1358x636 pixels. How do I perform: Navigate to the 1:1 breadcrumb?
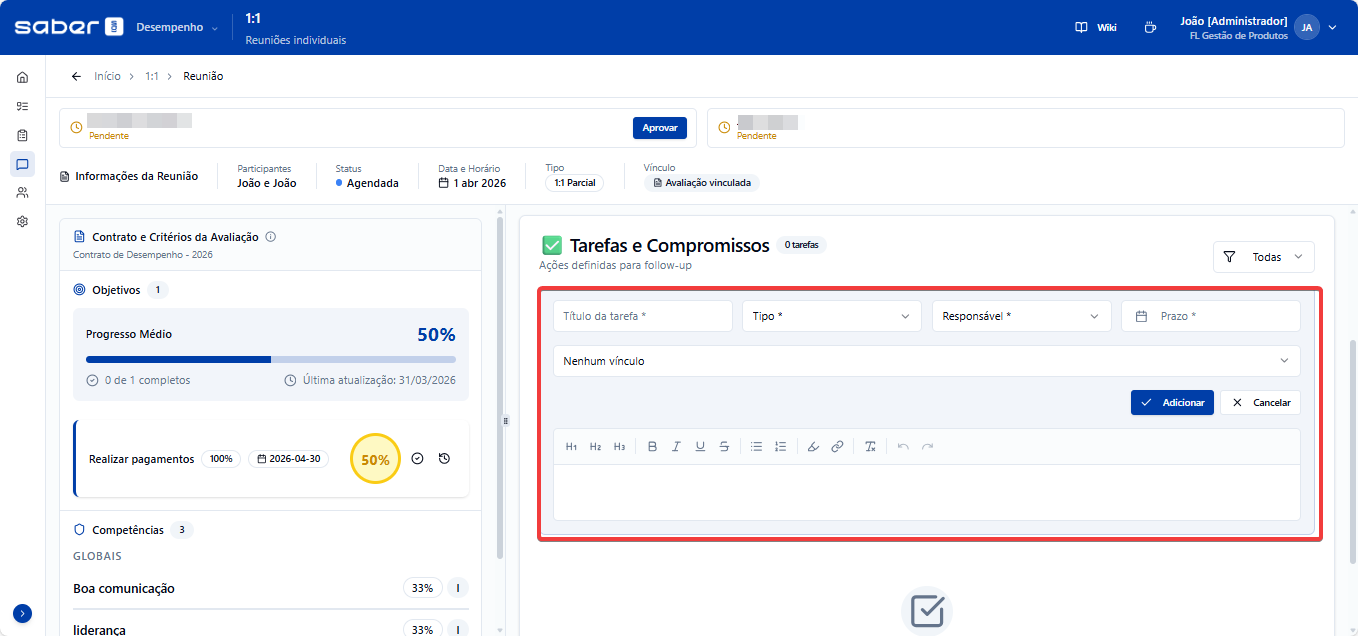tap(152, 76)
